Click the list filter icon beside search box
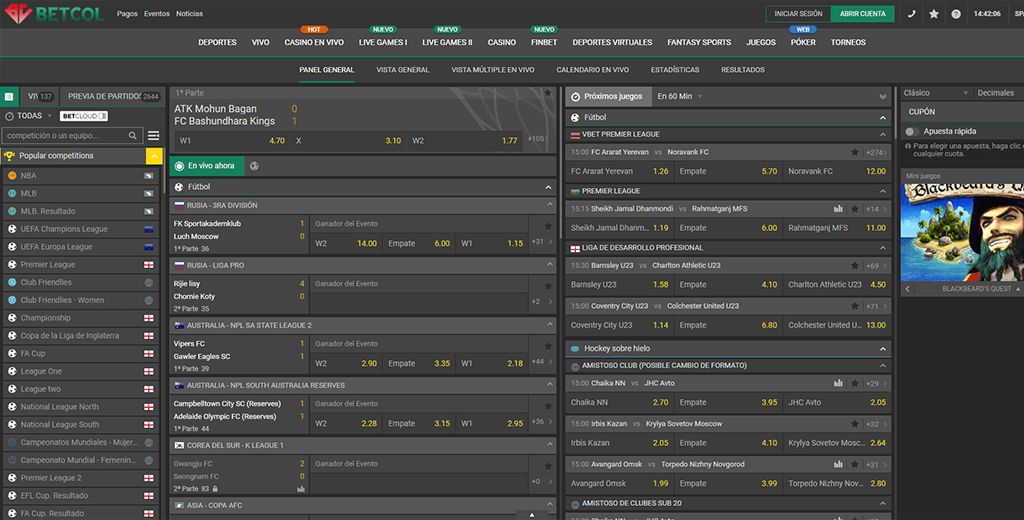 [x=153, y=135]
